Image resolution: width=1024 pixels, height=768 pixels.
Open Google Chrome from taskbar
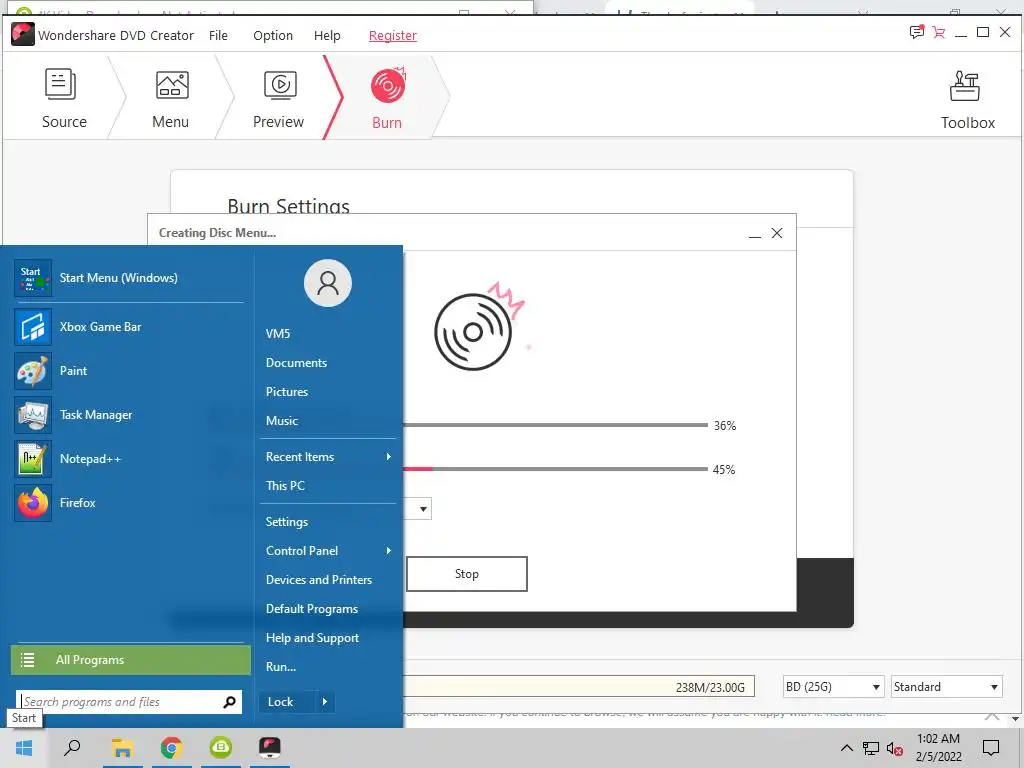click(172, 748)
